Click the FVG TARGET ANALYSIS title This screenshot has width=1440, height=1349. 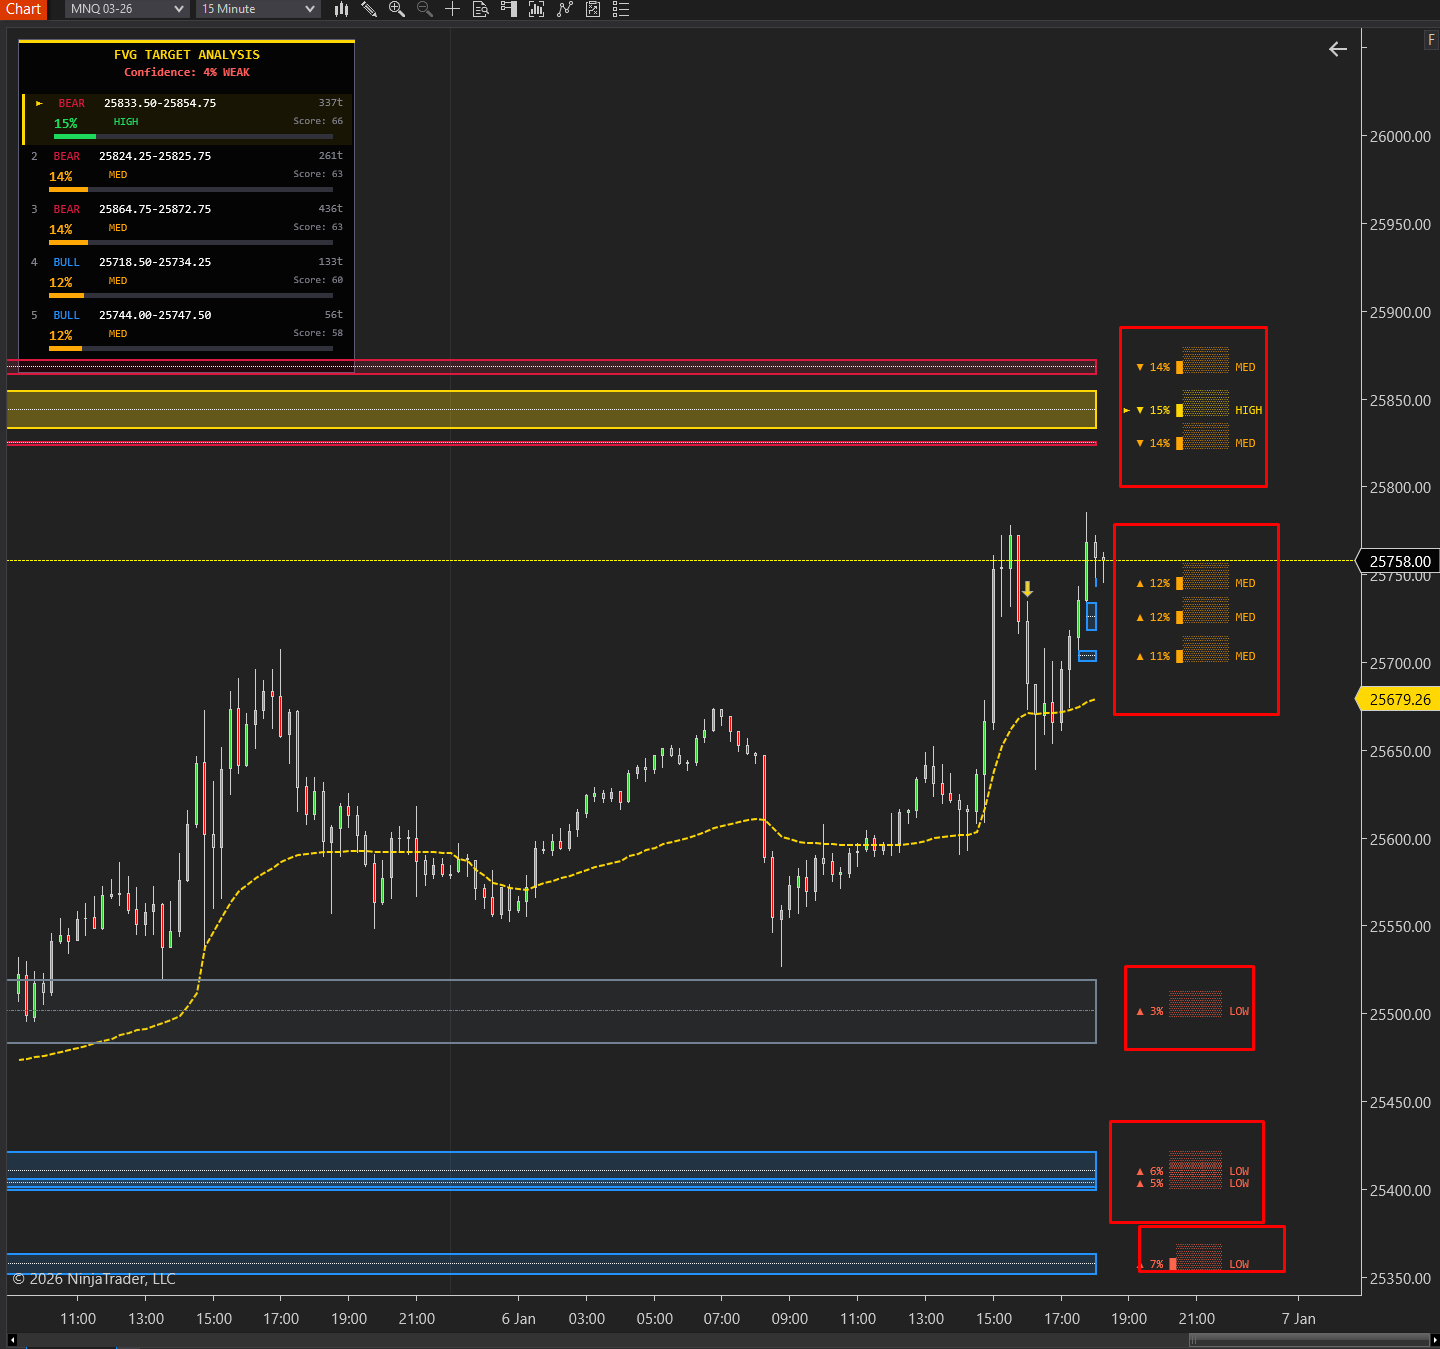point(187,55)
